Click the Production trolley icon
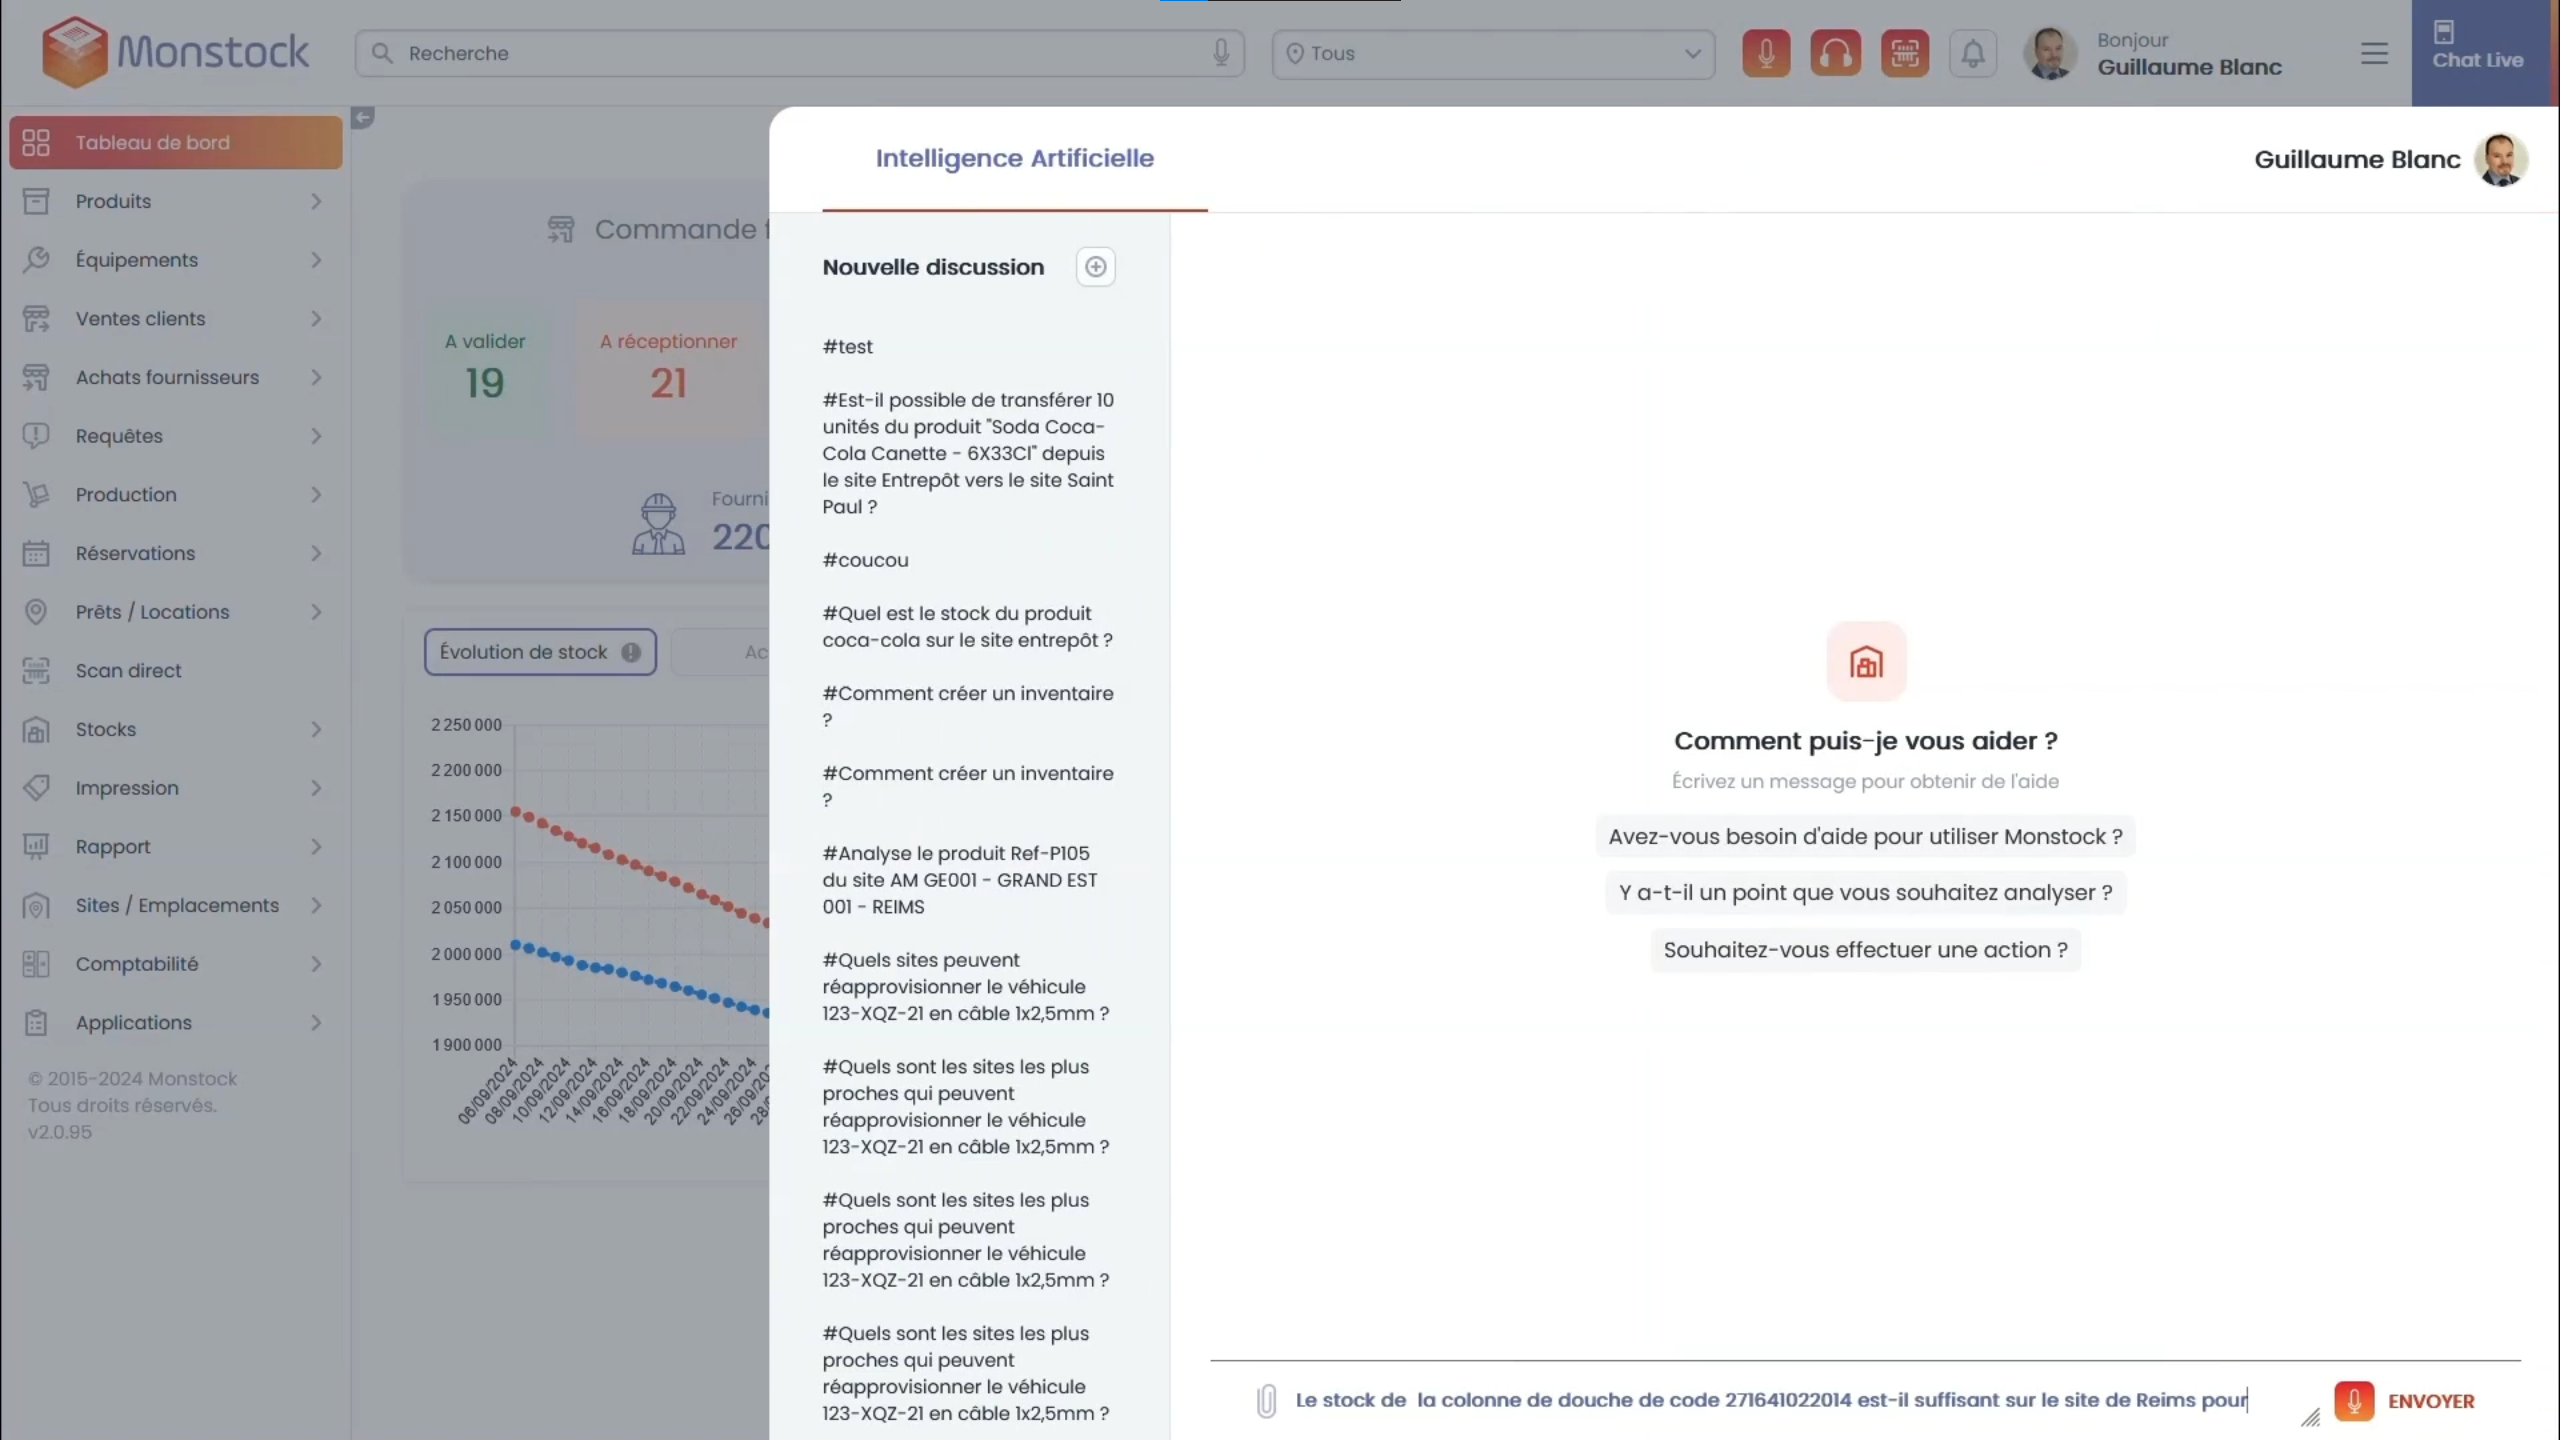The width and height of the screenshot is (2560, 1440). pos(36,495)
